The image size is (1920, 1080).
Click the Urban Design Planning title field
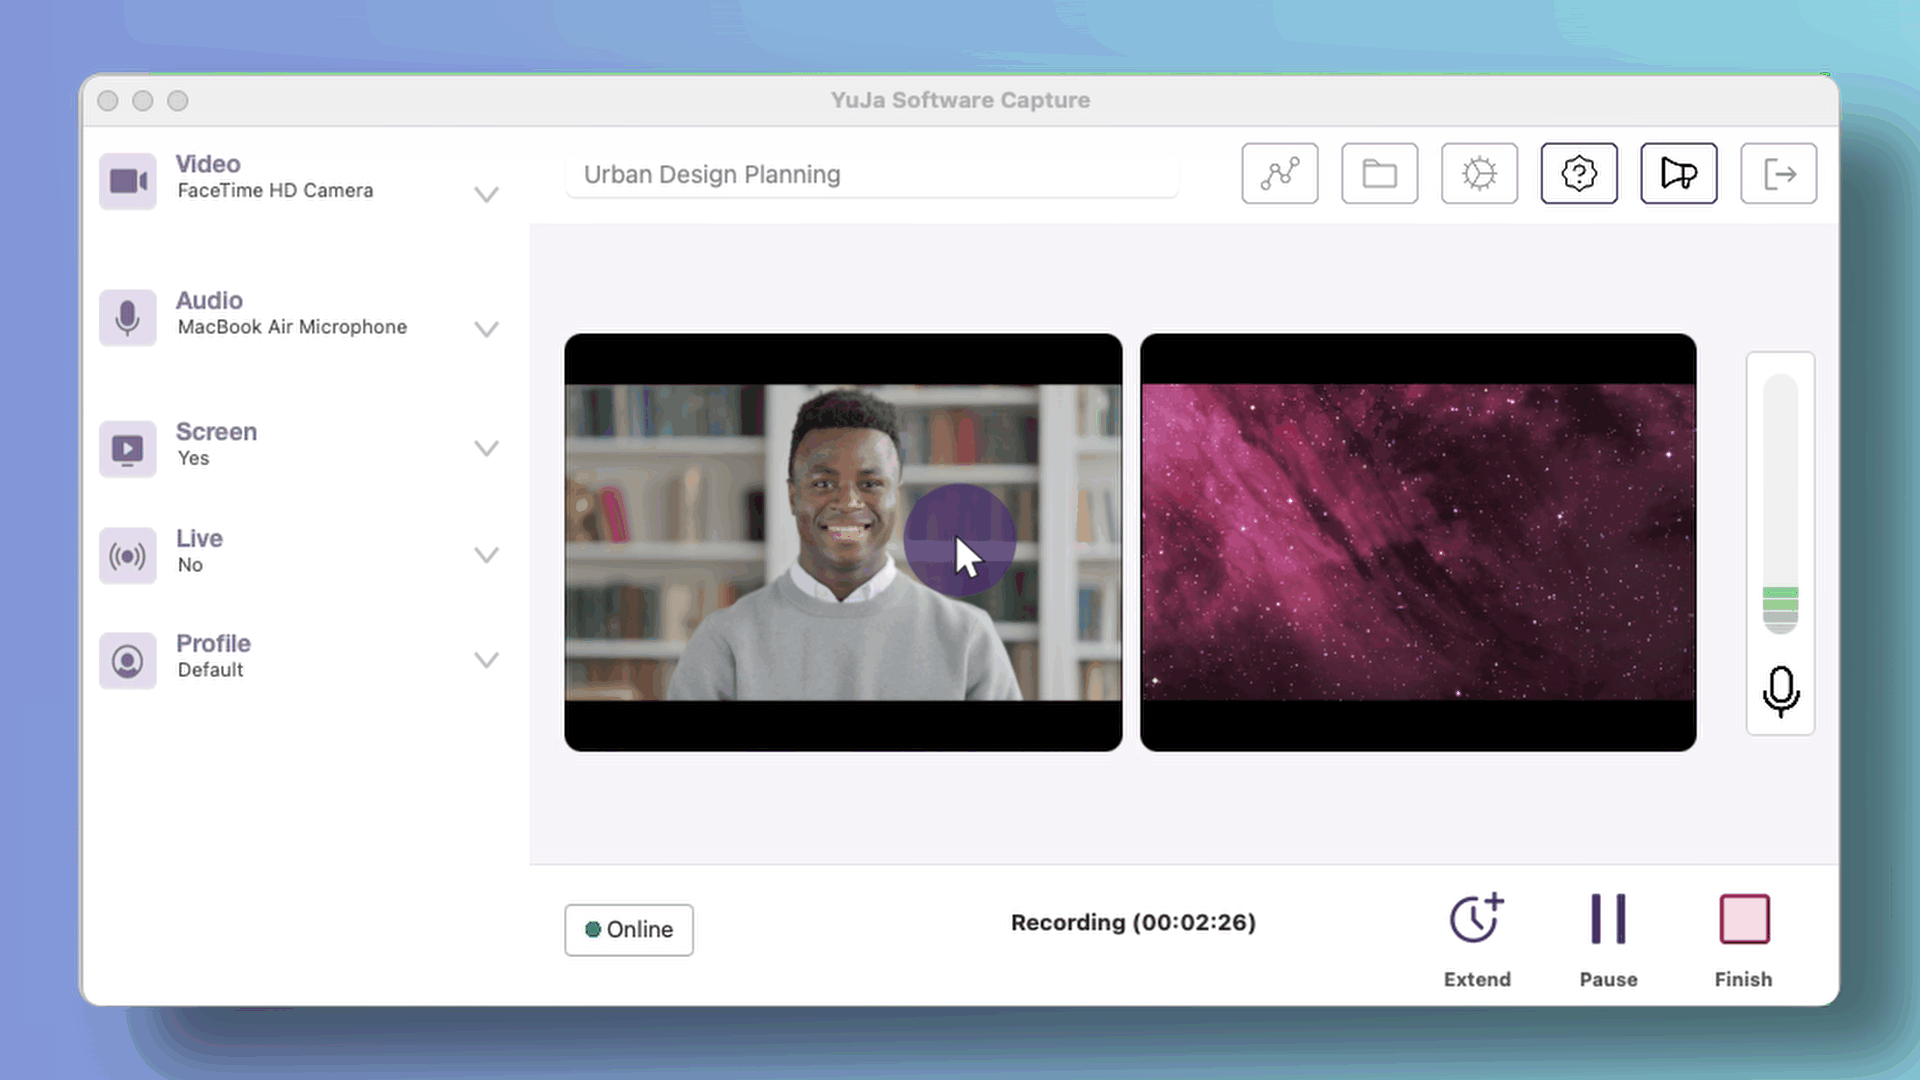tap(870, 175)
